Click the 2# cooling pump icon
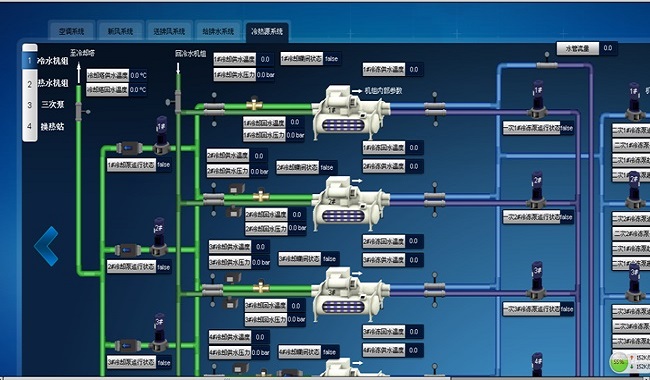The image size is (650, 380). [x=159, y=237]
